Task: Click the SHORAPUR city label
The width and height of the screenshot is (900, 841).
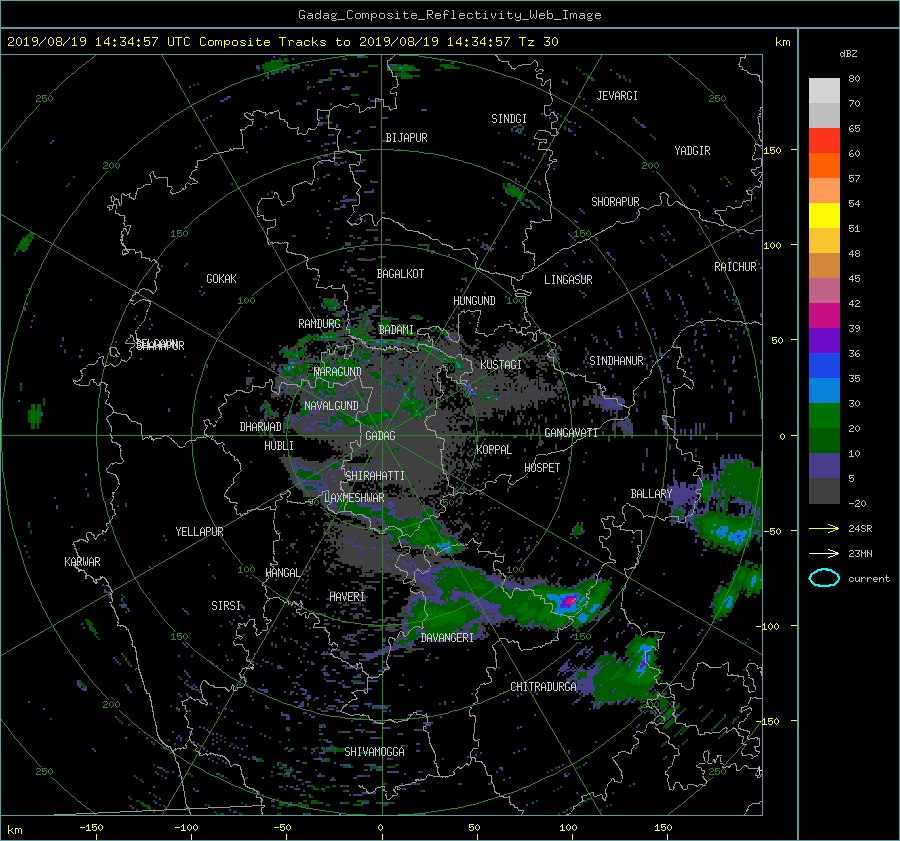Action: click(615, 202)
